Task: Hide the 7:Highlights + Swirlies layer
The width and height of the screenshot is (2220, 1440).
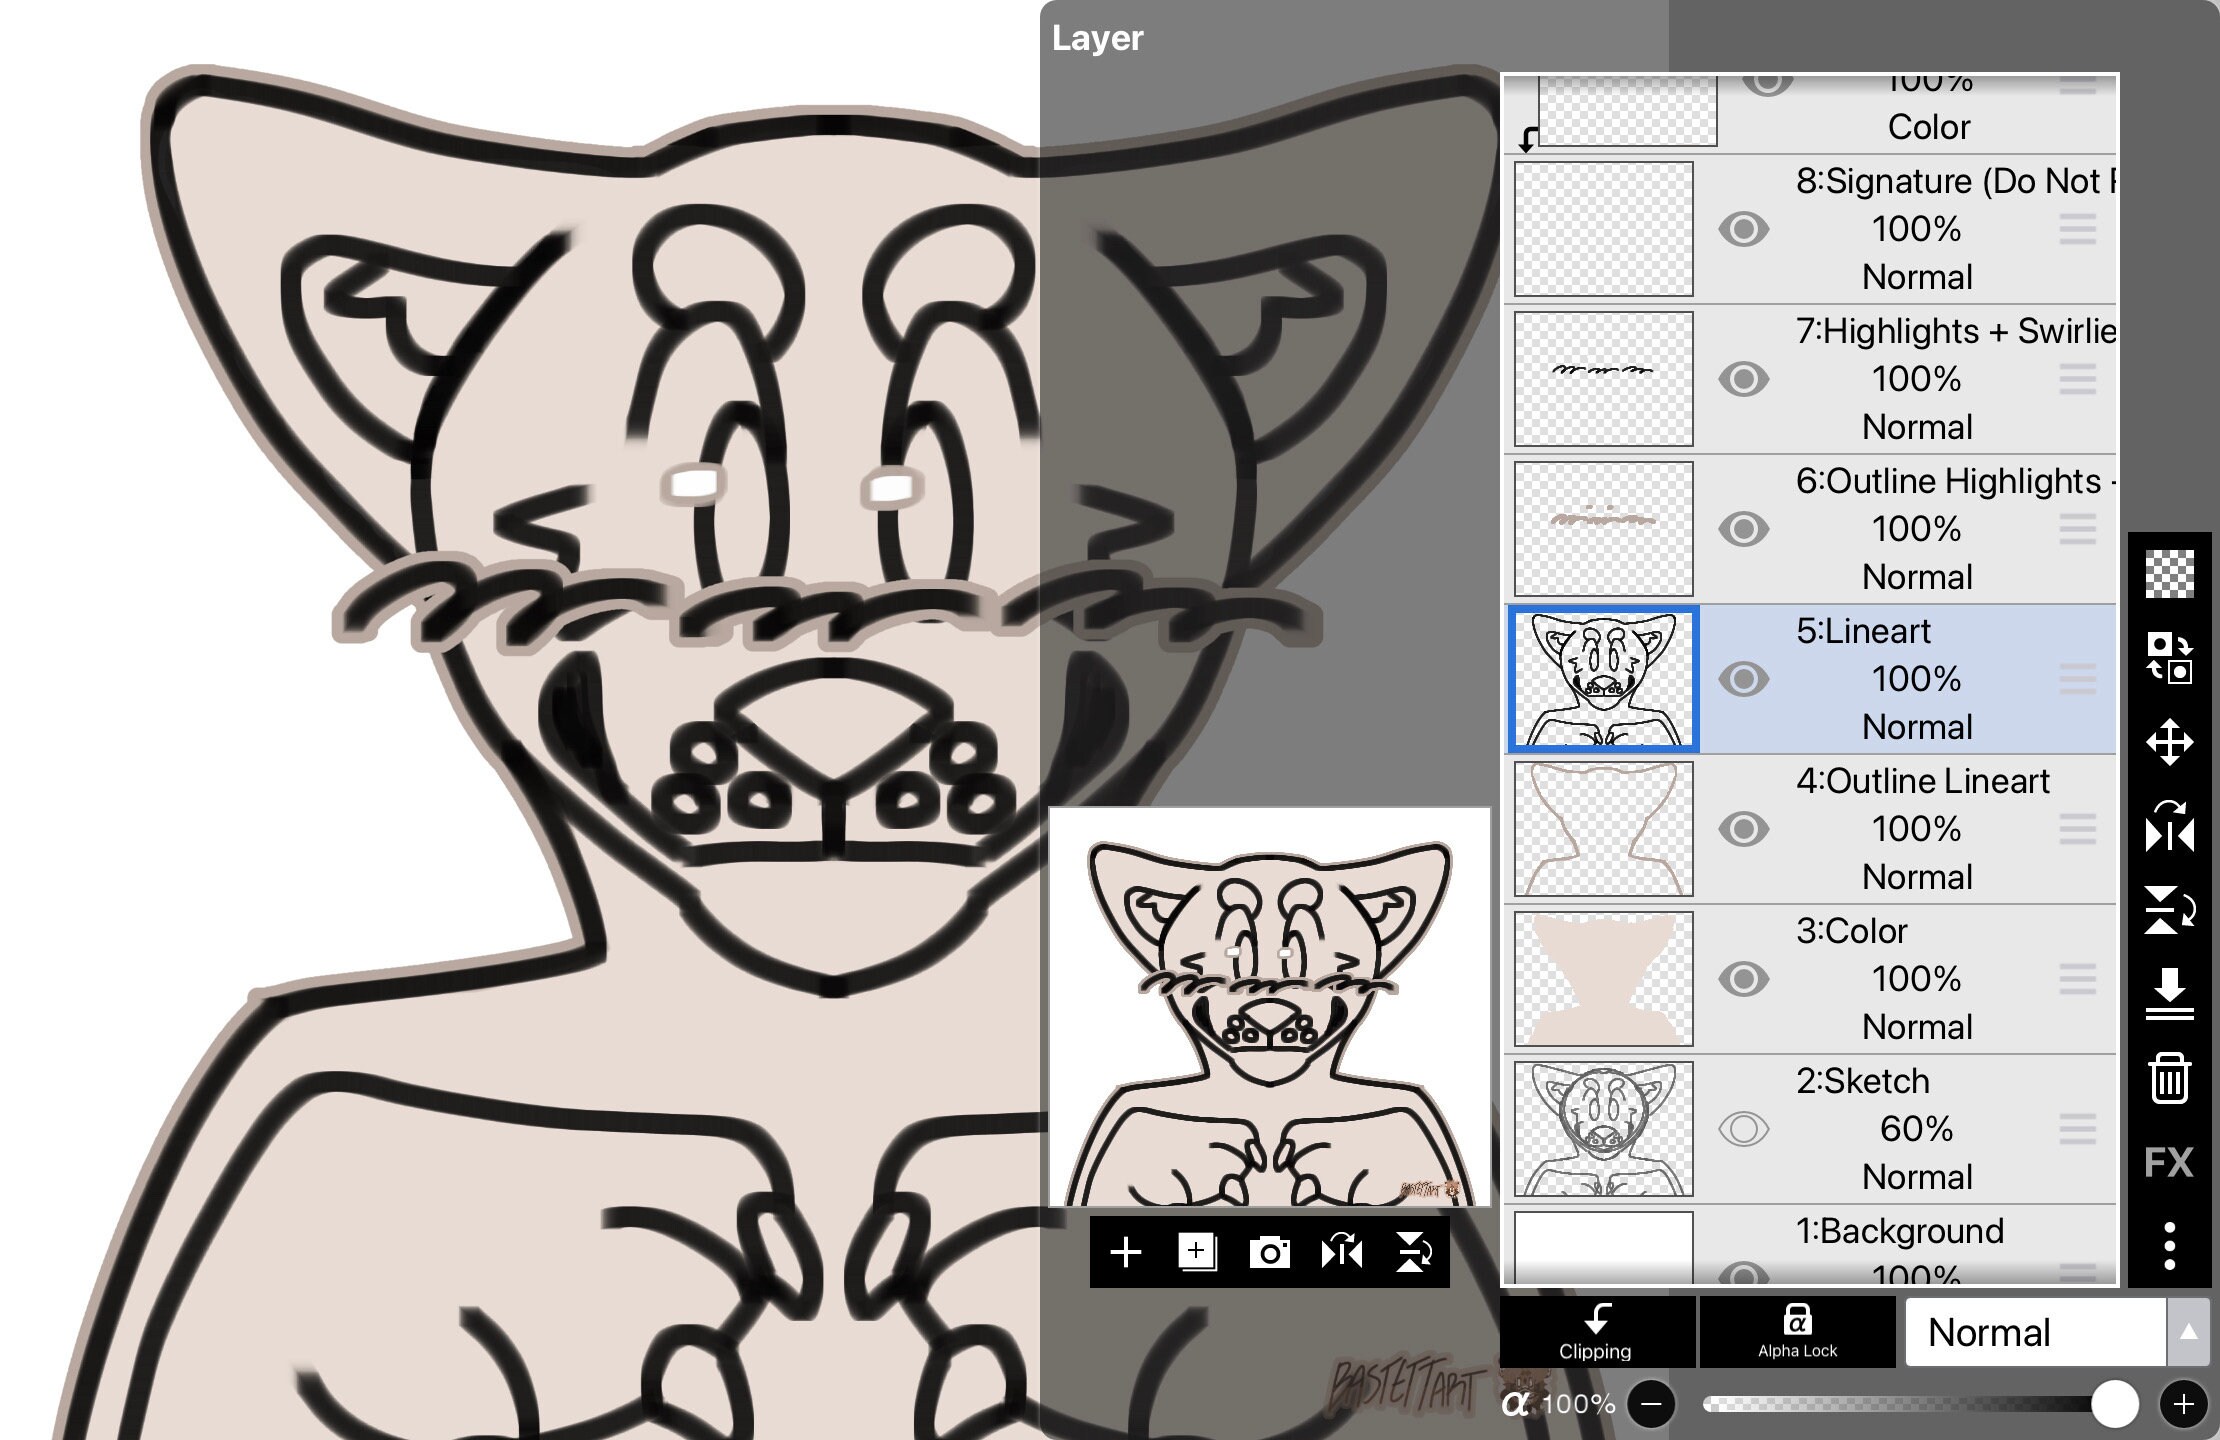Action: [1743, 379]
